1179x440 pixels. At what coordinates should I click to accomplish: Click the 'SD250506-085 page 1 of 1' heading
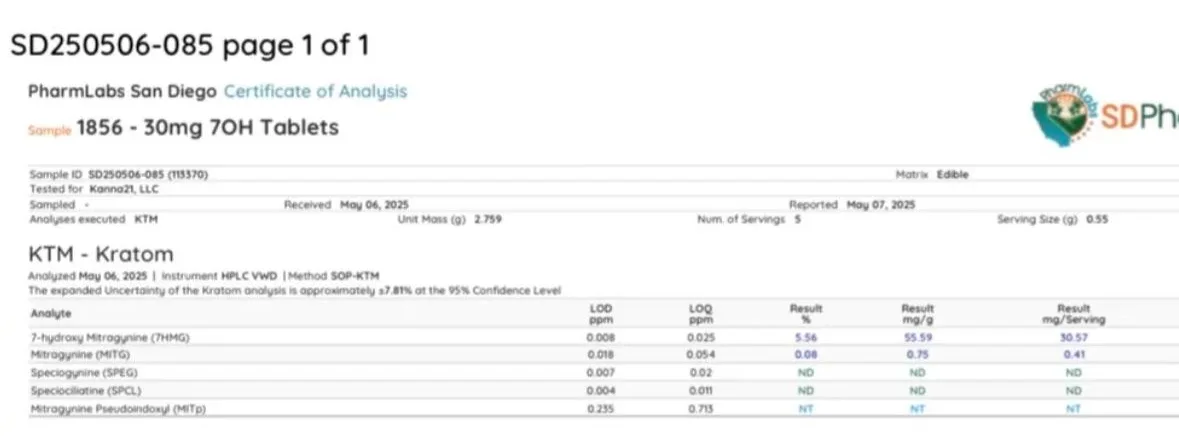point(189,46)
